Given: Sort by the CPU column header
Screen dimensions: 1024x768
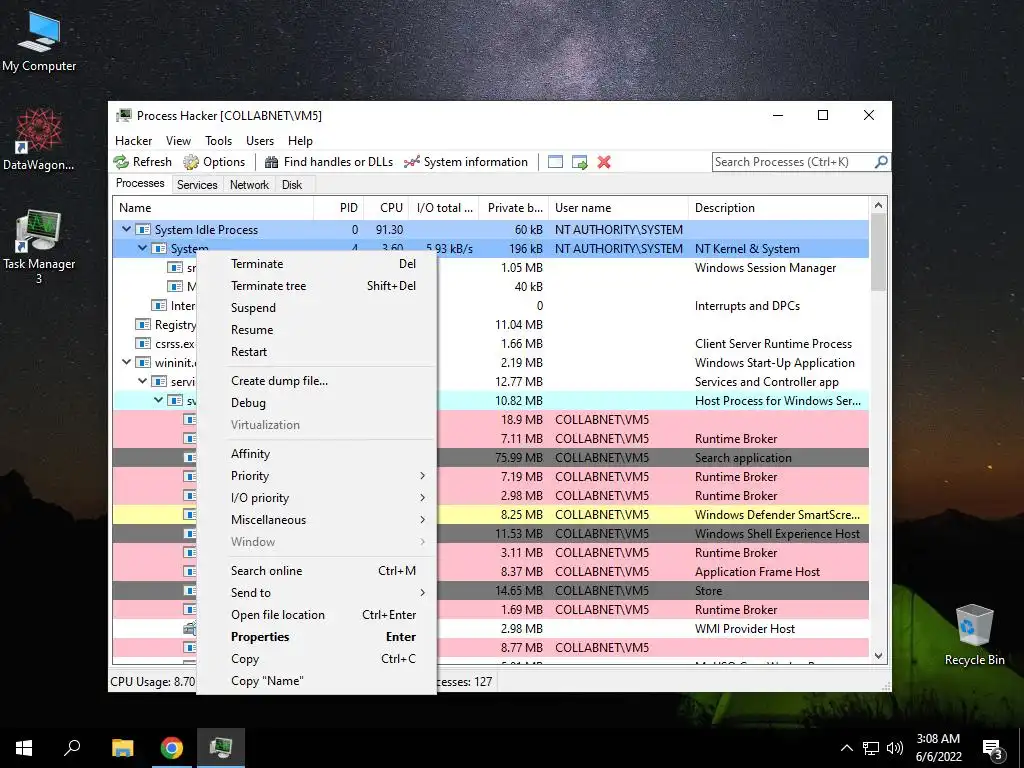Looking at the screenshot, I should [x=387, y=208].
